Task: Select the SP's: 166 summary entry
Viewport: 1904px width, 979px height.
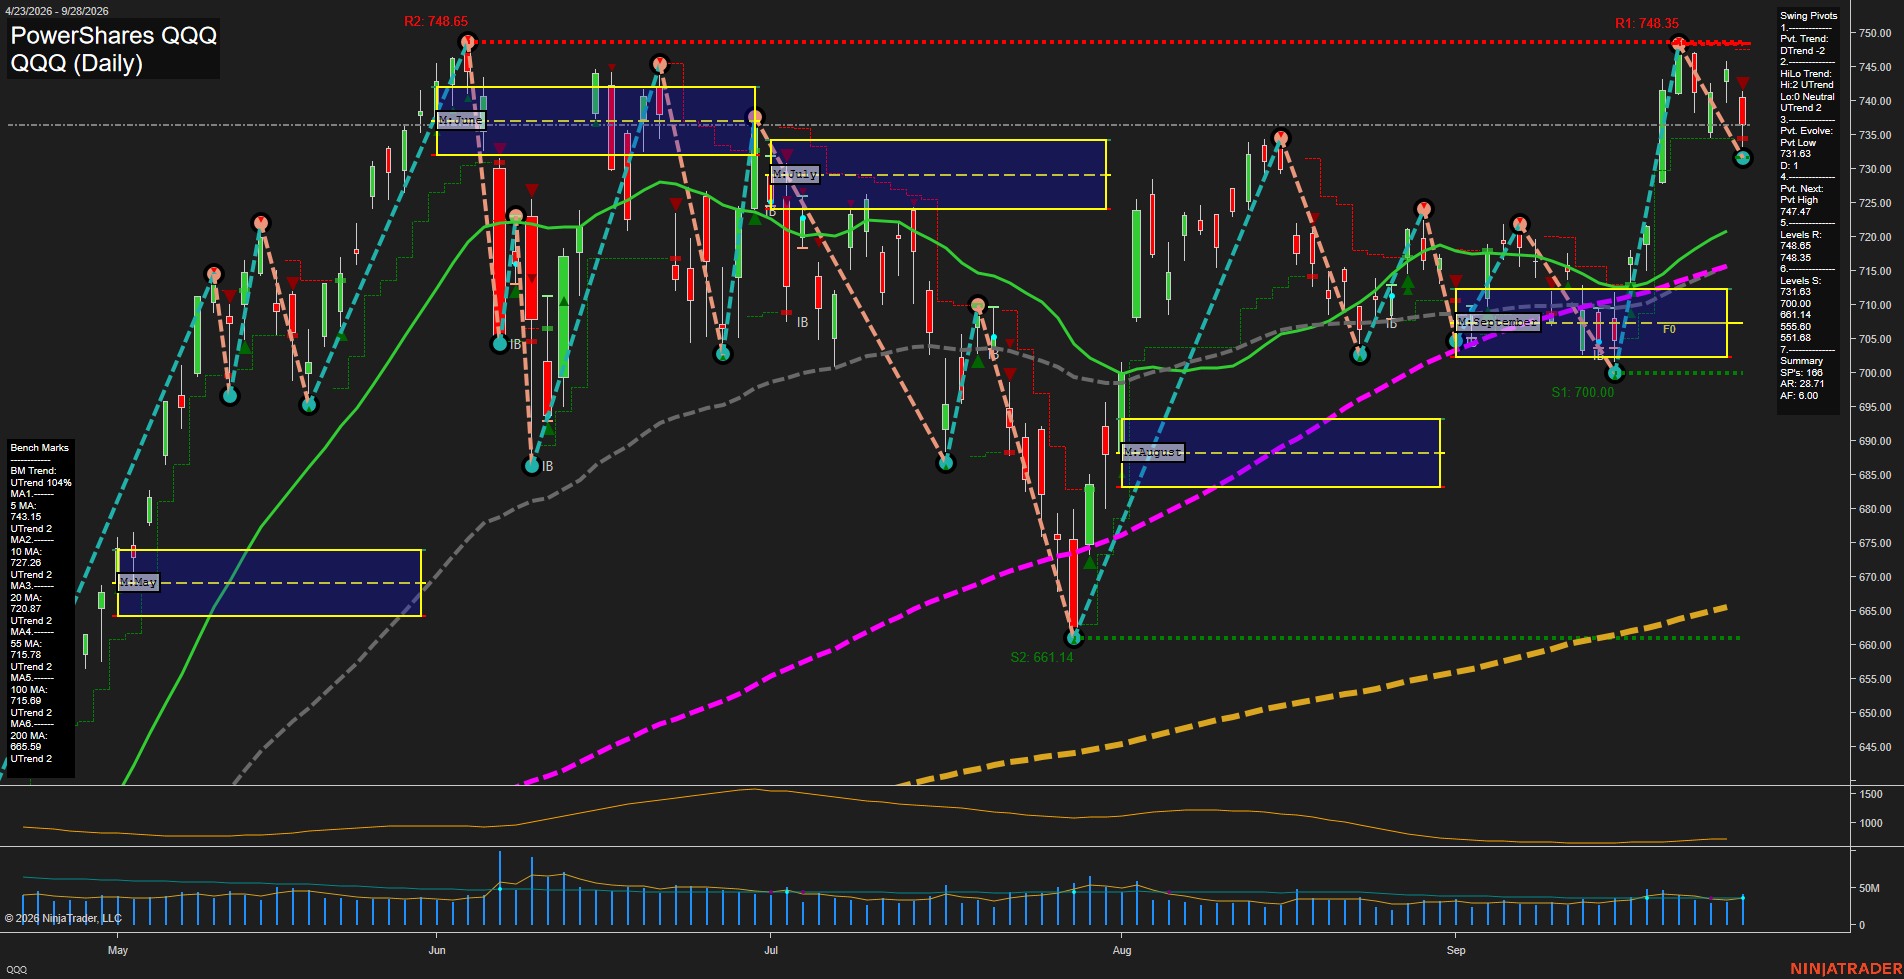Action: pos(1801,372)
